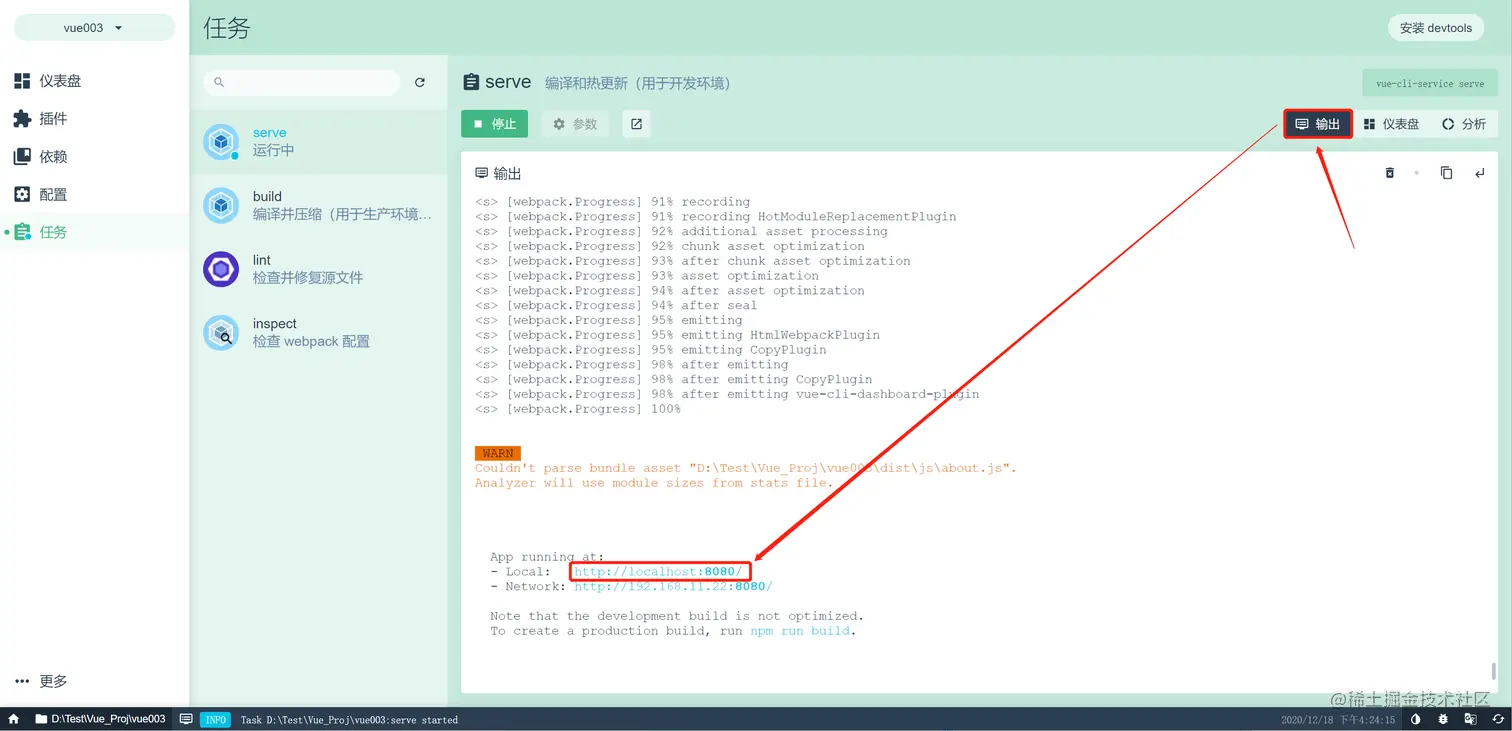The height and width of the screenshot is (731, 1512).
Task: Copy the output content icon
Action: 1446,173
